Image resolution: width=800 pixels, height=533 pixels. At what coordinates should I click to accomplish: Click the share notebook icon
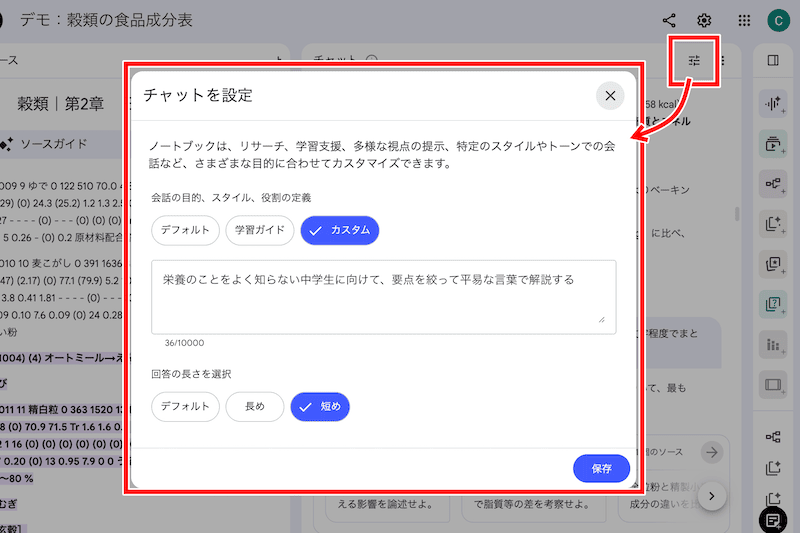point(669,20)
